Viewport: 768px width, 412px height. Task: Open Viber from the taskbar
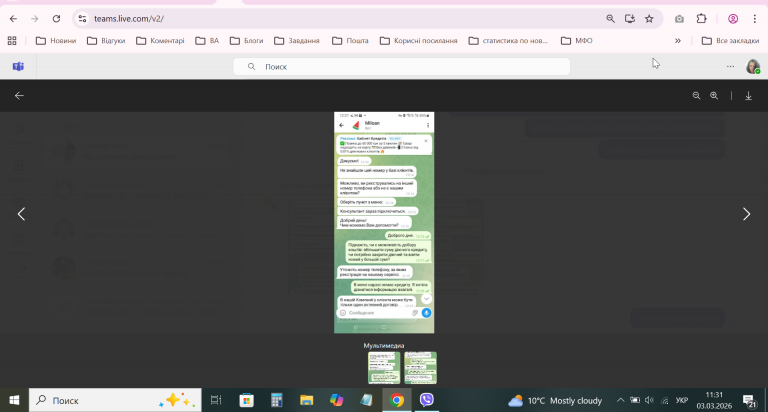(x=427, y=400)
